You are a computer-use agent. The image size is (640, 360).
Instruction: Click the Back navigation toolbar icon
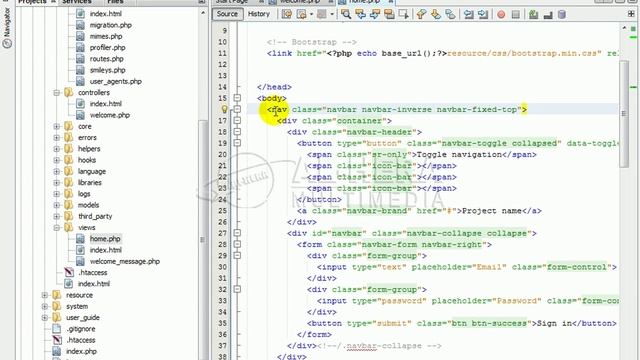[x=302, y=14]
